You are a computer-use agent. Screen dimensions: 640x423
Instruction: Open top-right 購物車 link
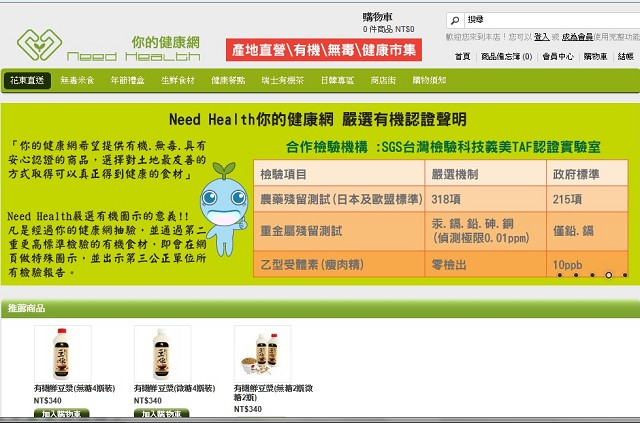click(595, 57)
